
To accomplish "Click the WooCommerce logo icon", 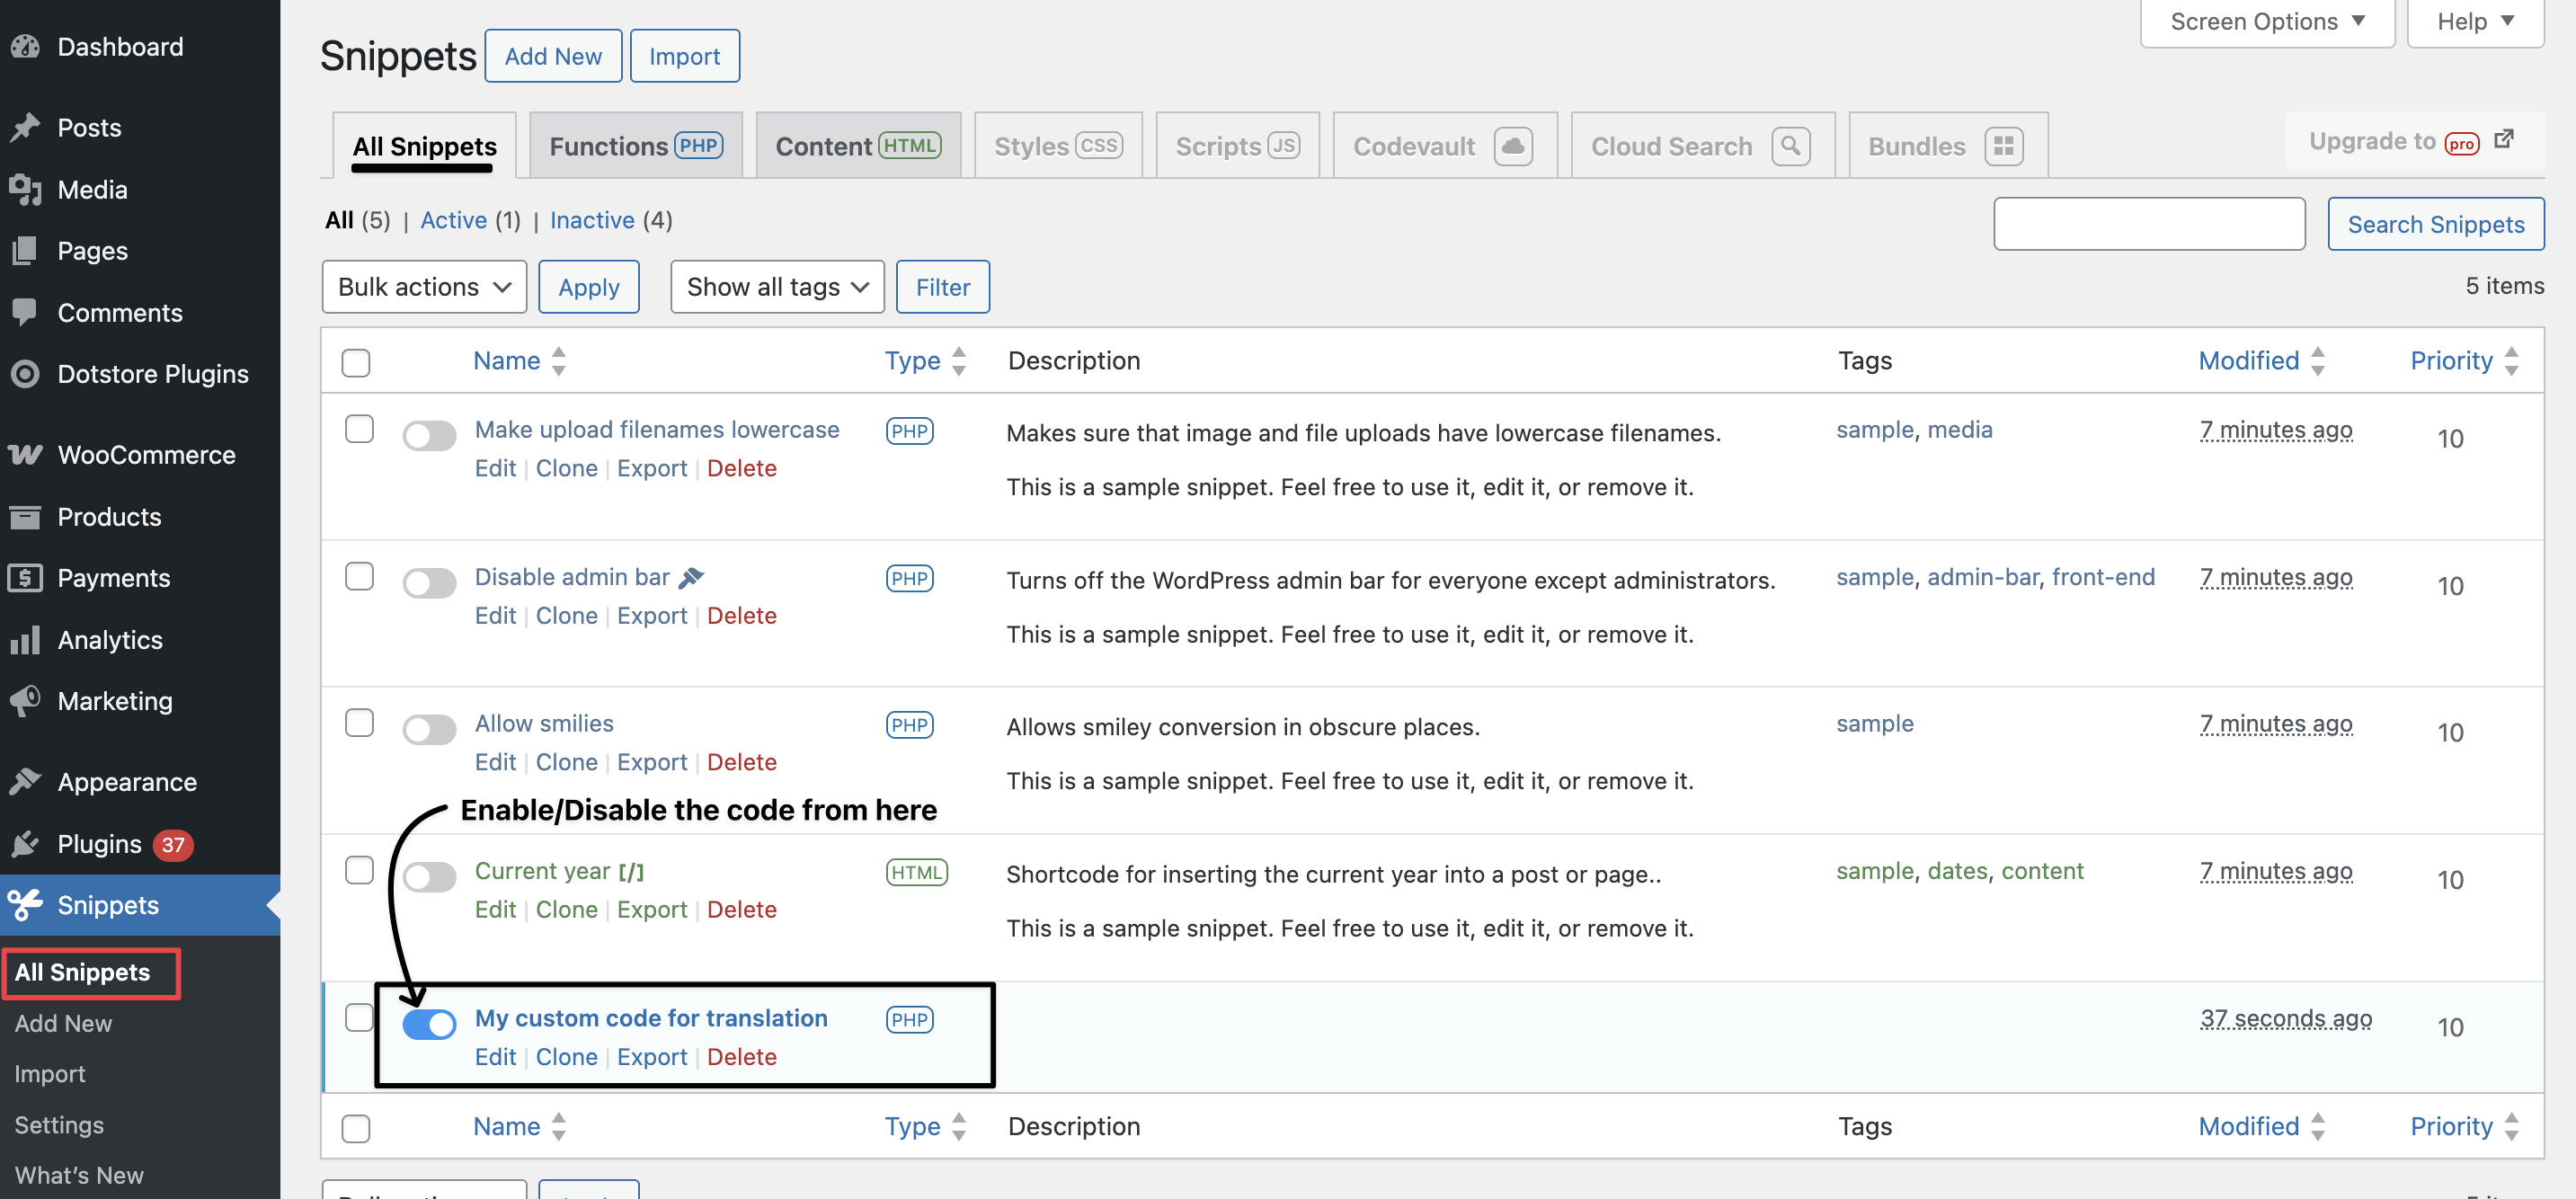I will [x=25, y=455].
